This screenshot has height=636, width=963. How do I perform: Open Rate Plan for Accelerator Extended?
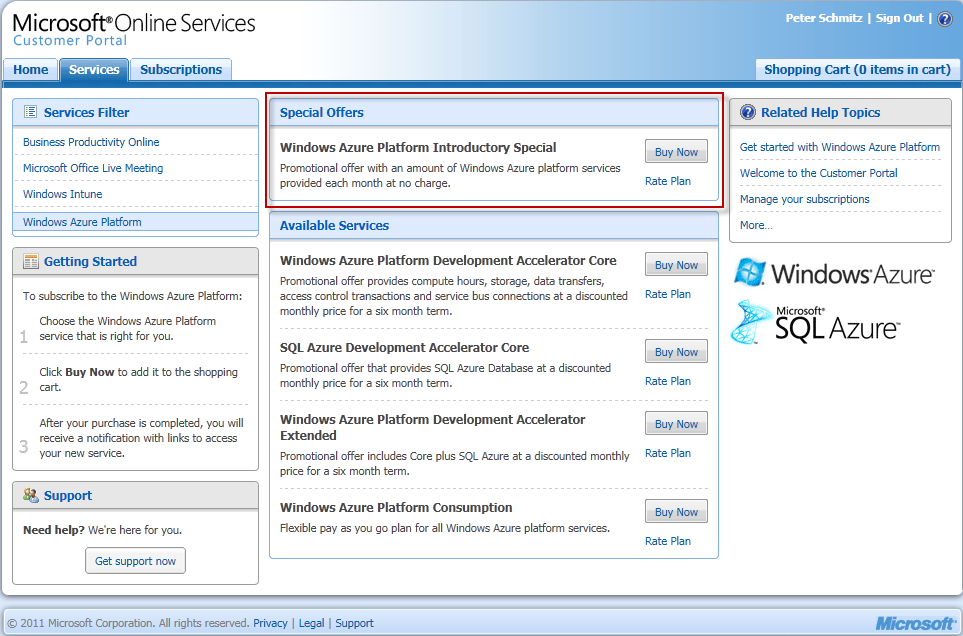(x=668, y=453)
